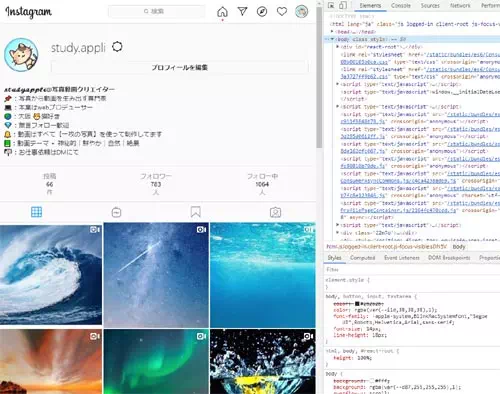This screenshot has width=500, height=394.
Task: Open the フォロワー 783 followers list
Action: tap(156, 184)
